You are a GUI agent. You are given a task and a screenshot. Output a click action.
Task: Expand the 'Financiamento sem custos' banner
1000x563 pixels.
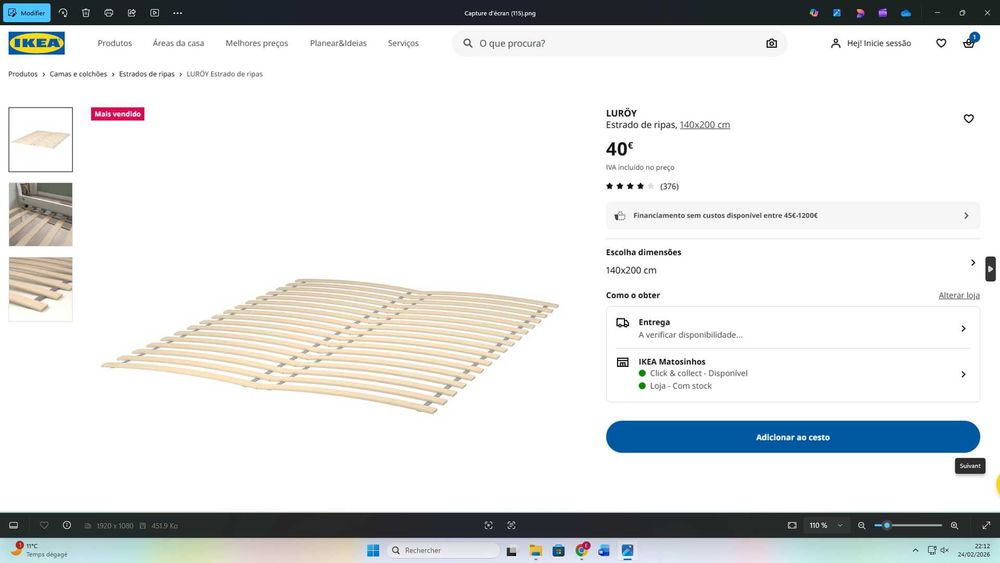pos(793,216)
